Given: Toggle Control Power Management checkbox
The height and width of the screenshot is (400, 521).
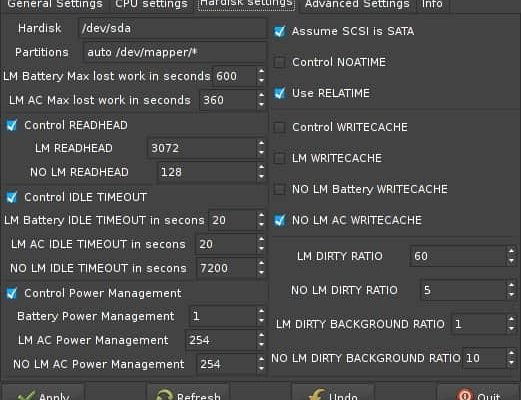Looking at the screenshot, I should point(12,294).
